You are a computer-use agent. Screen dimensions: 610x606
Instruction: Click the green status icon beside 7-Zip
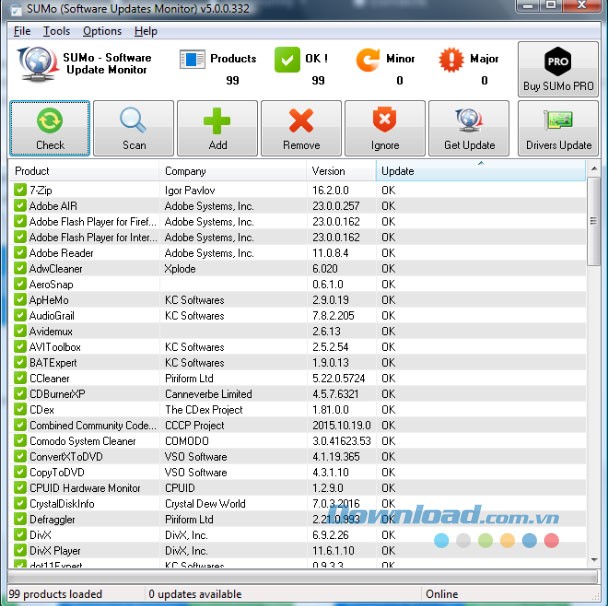click(20, 190)
